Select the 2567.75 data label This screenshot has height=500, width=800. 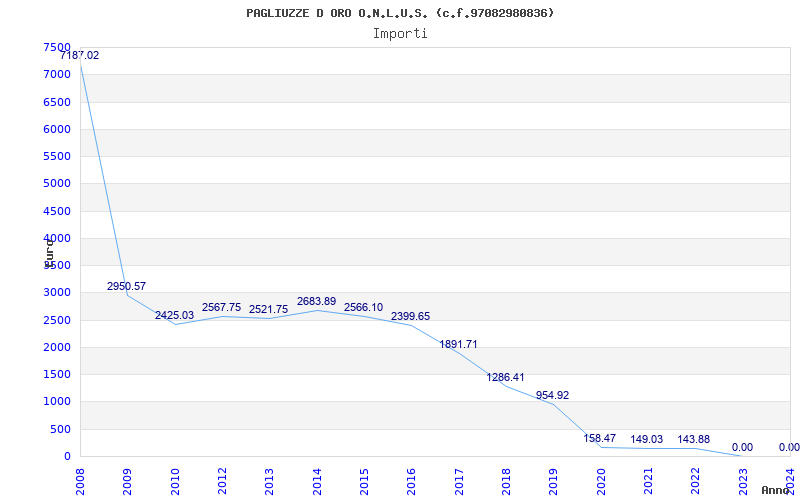(x=221, y=307)
